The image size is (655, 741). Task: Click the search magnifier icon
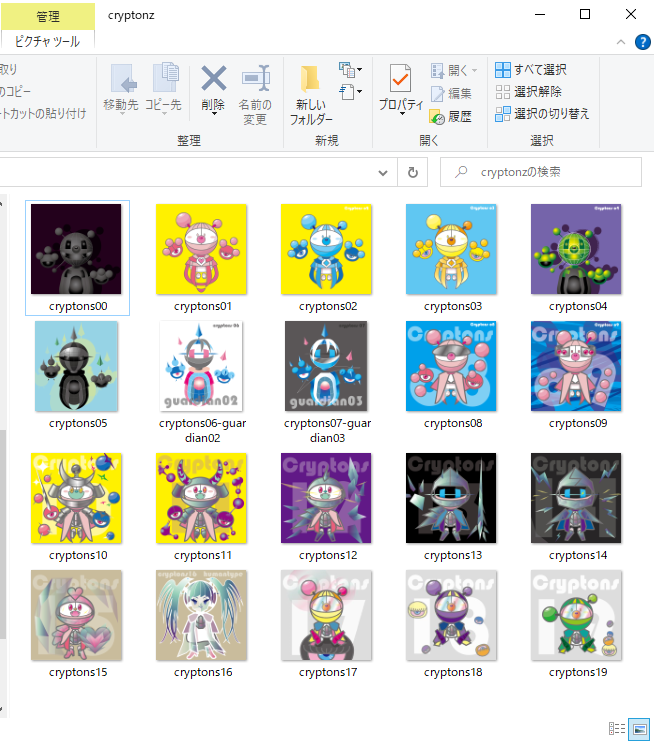click(461, 172)
